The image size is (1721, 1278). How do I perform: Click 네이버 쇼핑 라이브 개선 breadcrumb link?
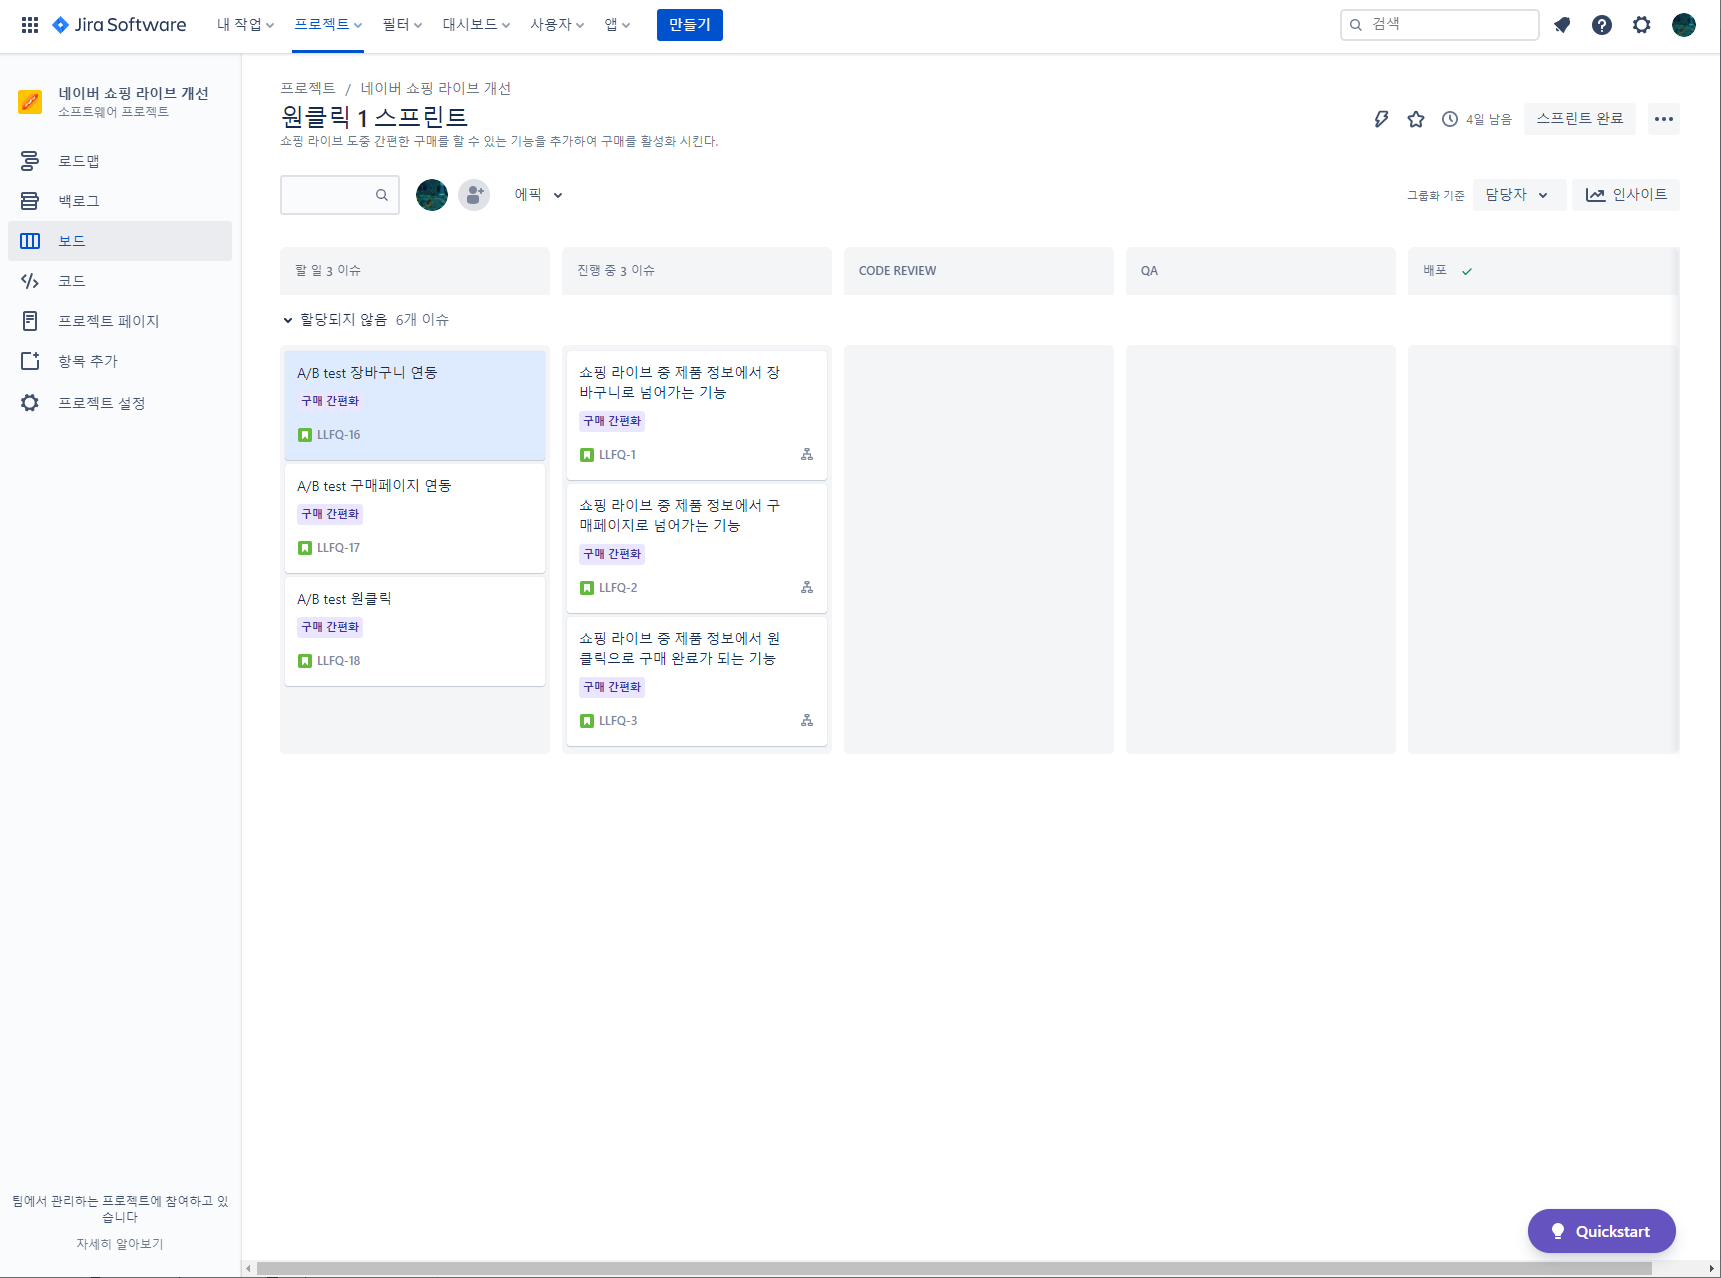click(436, 88)
